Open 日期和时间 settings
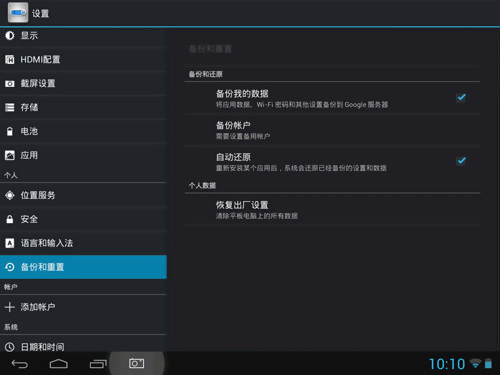Screen dimensions: 500x375 pyautogui.click(x=83, y=345)
